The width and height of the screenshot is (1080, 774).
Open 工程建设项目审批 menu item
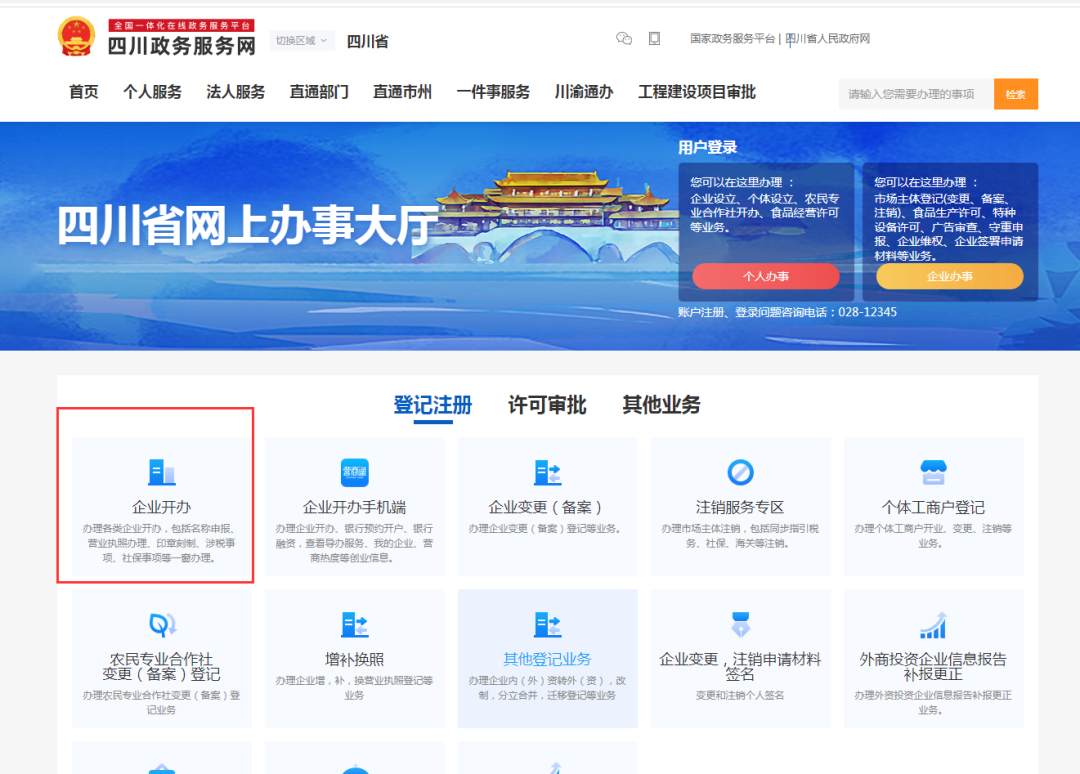coord(697,92)
